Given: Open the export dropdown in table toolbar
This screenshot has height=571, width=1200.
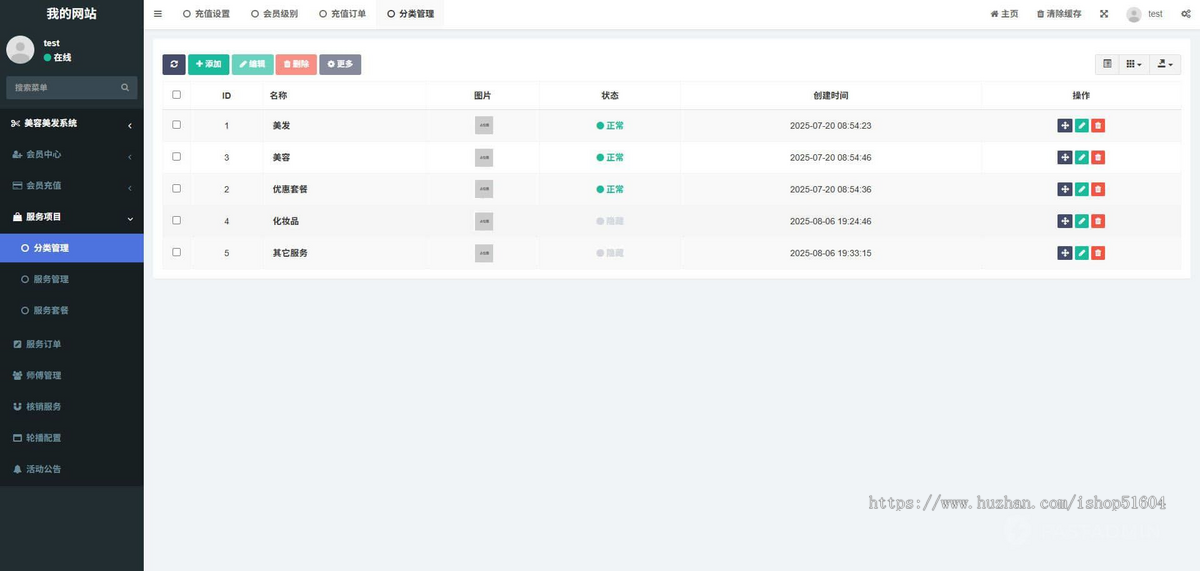Looking at the screenshot, I should tap(1165, 64).
